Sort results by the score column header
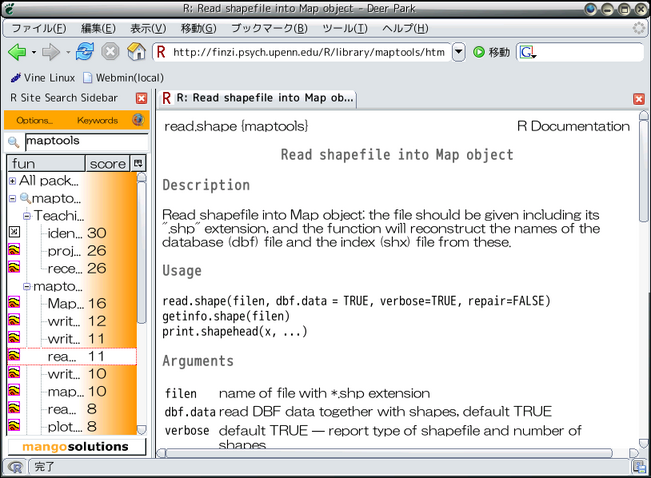This screenshot has height=478, width=651. click(x=107, y=163)
